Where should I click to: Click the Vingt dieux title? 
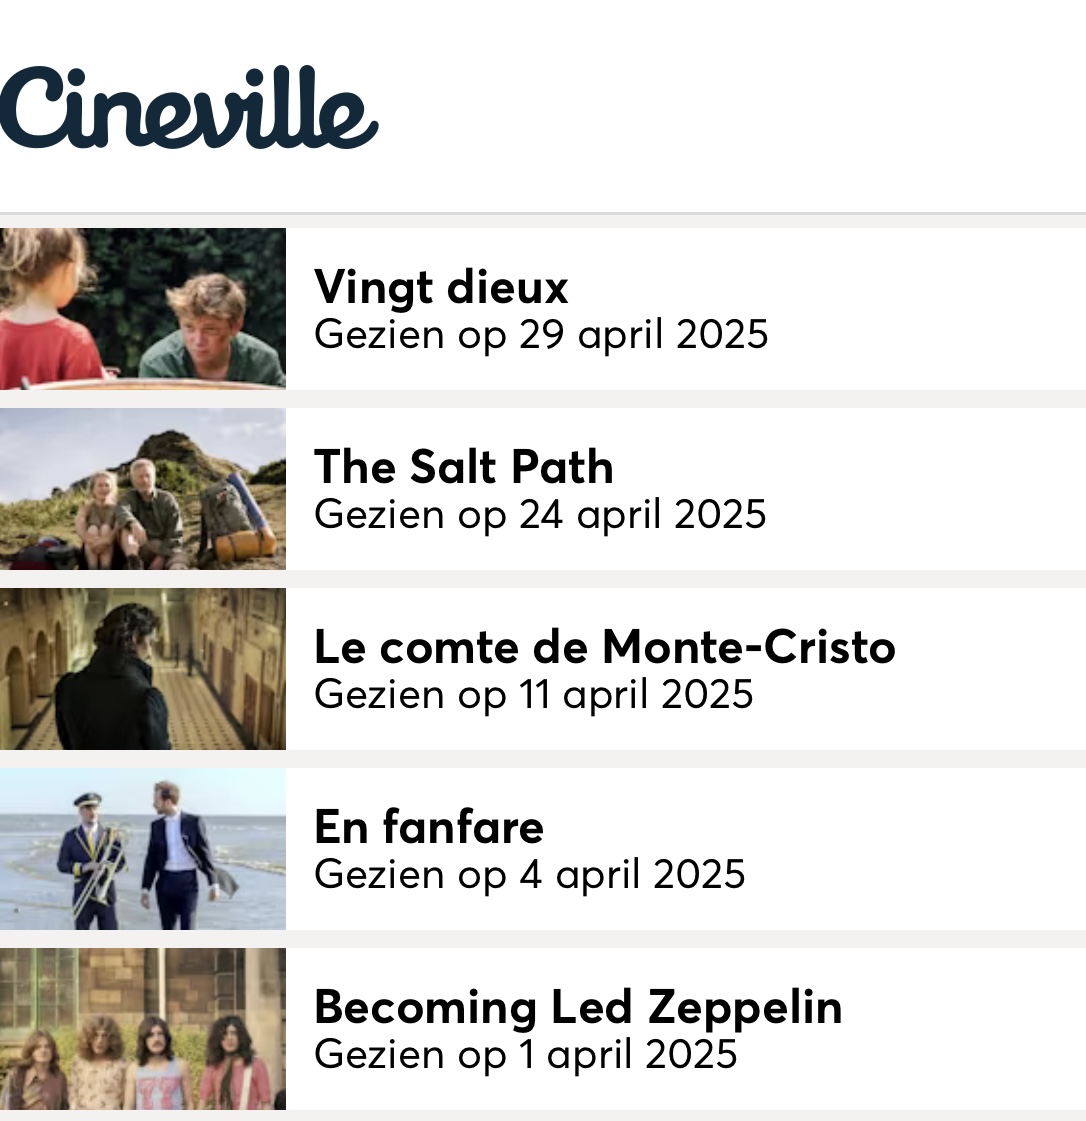(441, 287)
